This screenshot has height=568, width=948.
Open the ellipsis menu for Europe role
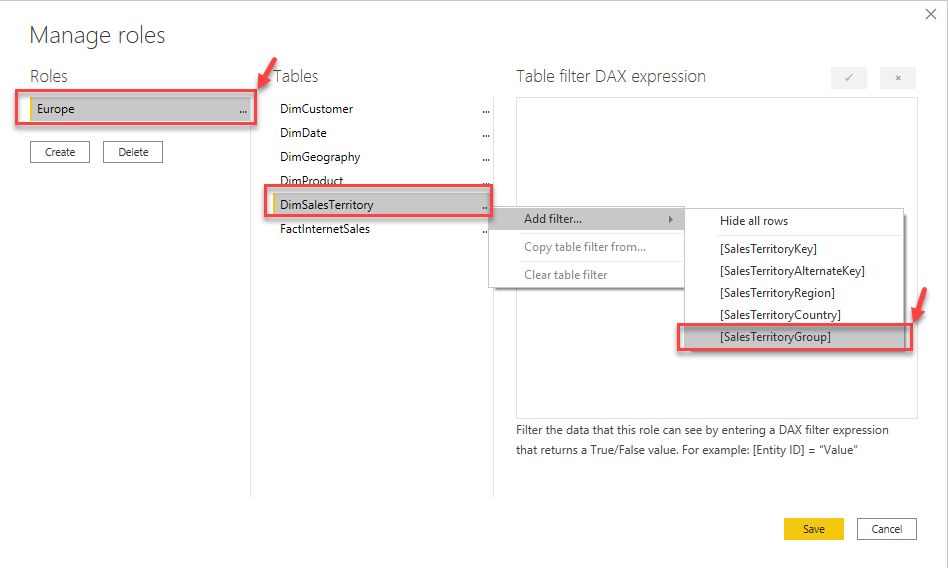[x=242, y=111]
